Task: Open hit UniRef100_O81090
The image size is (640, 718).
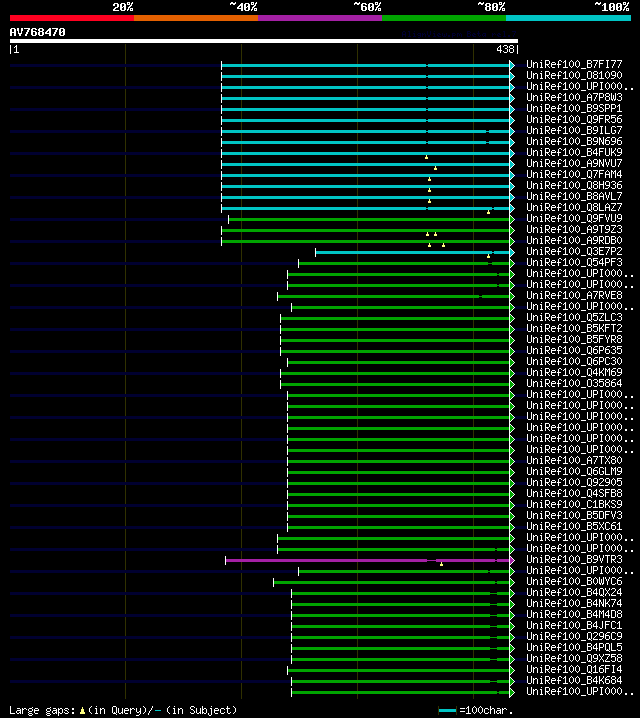Action: 574,75
